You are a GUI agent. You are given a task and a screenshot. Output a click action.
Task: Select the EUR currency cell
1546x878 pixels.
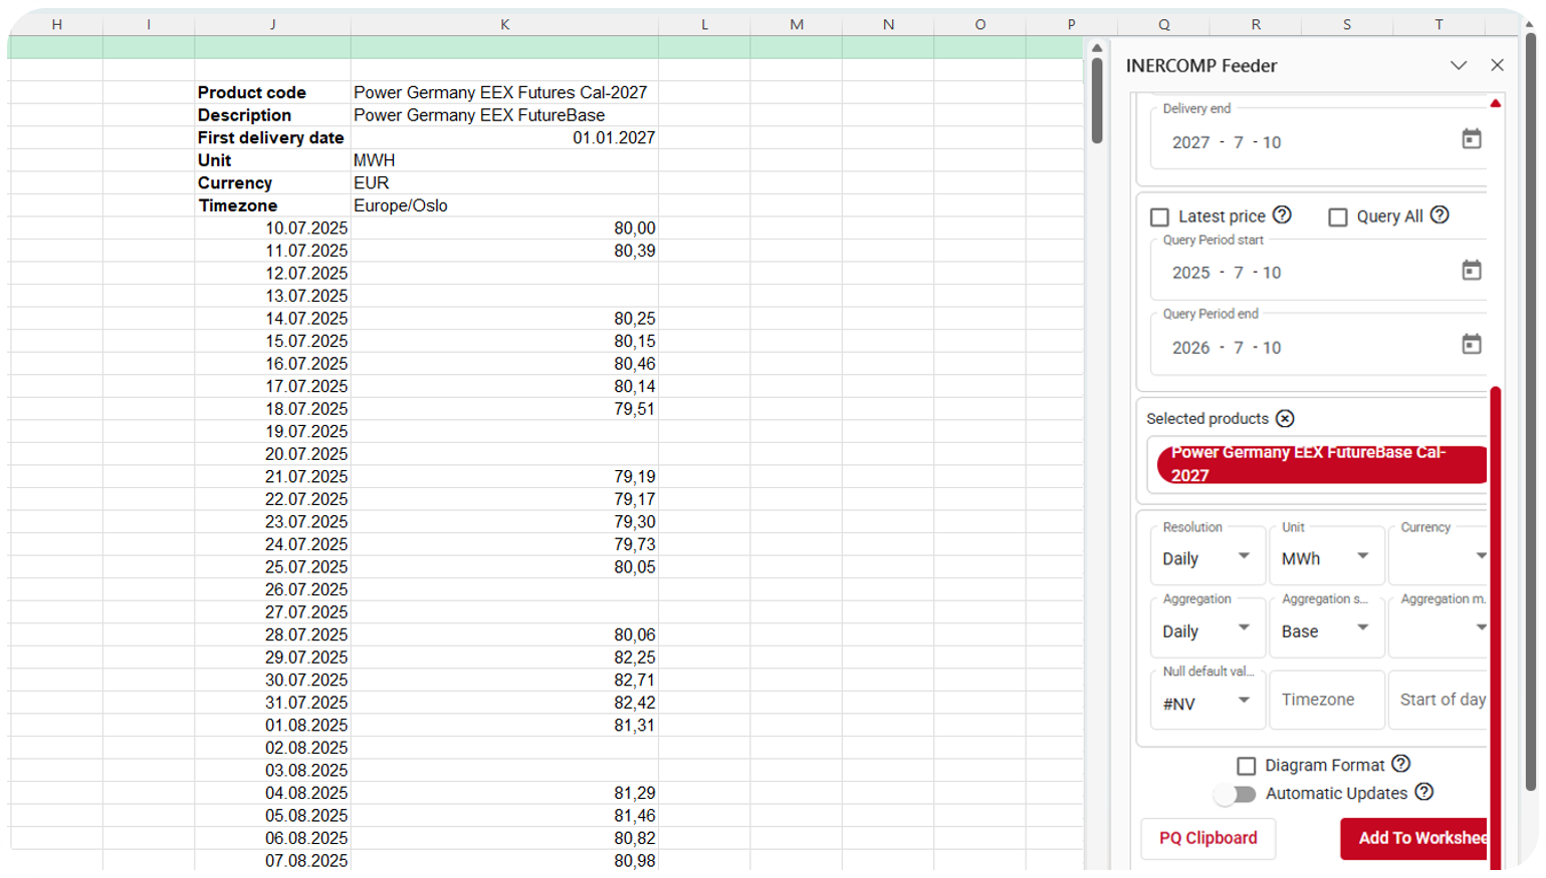504,183
